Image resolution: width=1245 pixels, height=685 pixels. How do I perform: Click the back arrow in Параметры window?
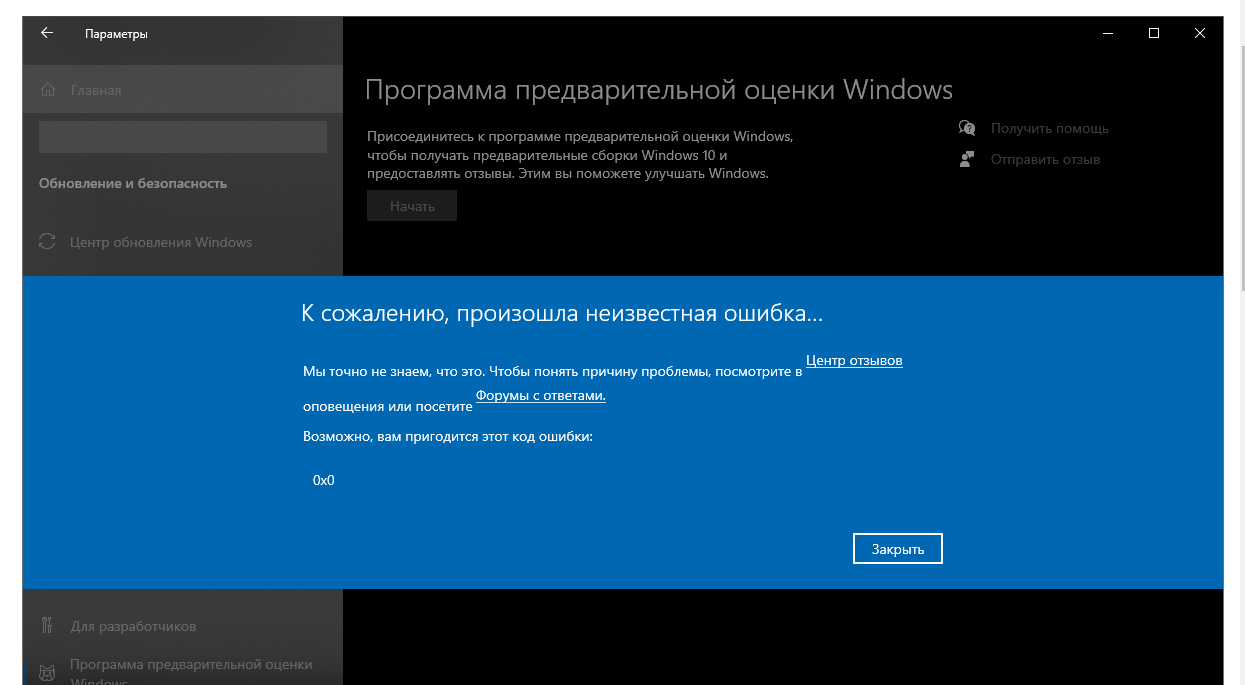(47, 33)
